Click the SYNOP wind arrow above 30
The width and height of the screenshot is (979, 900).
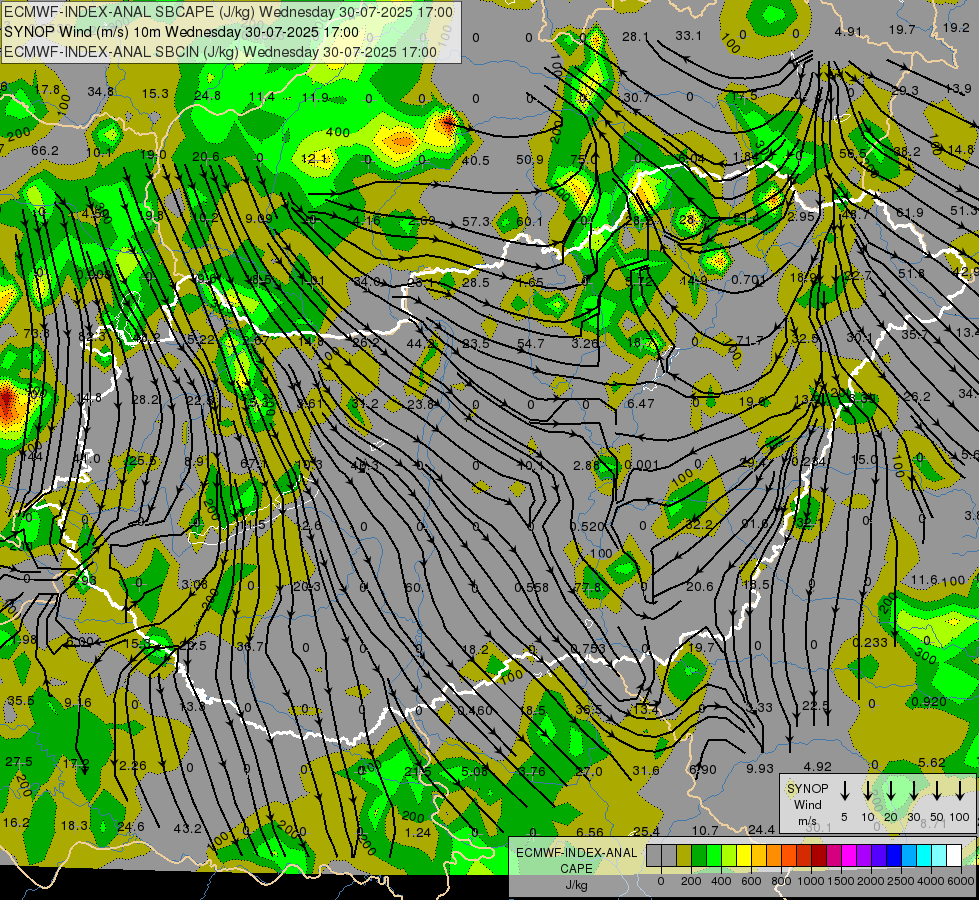pyautogui.click(x=913, y=791)
